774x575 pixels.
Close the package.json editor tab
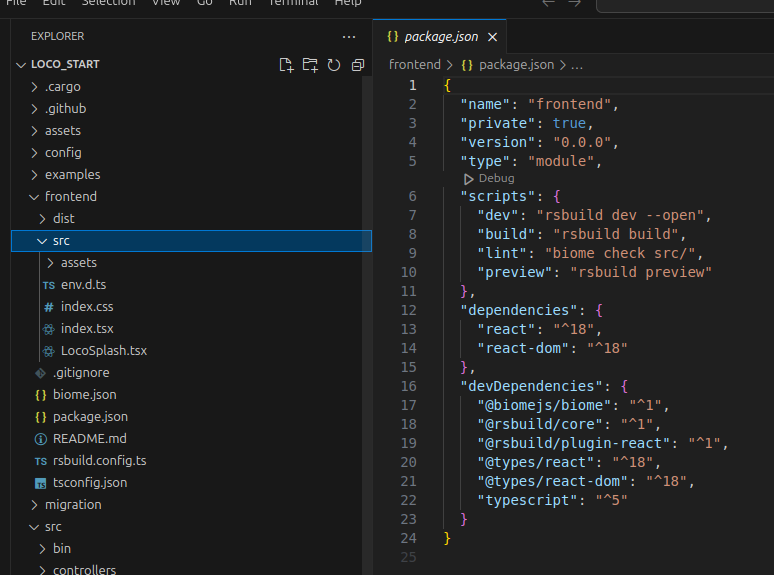[x=493, y=37]
